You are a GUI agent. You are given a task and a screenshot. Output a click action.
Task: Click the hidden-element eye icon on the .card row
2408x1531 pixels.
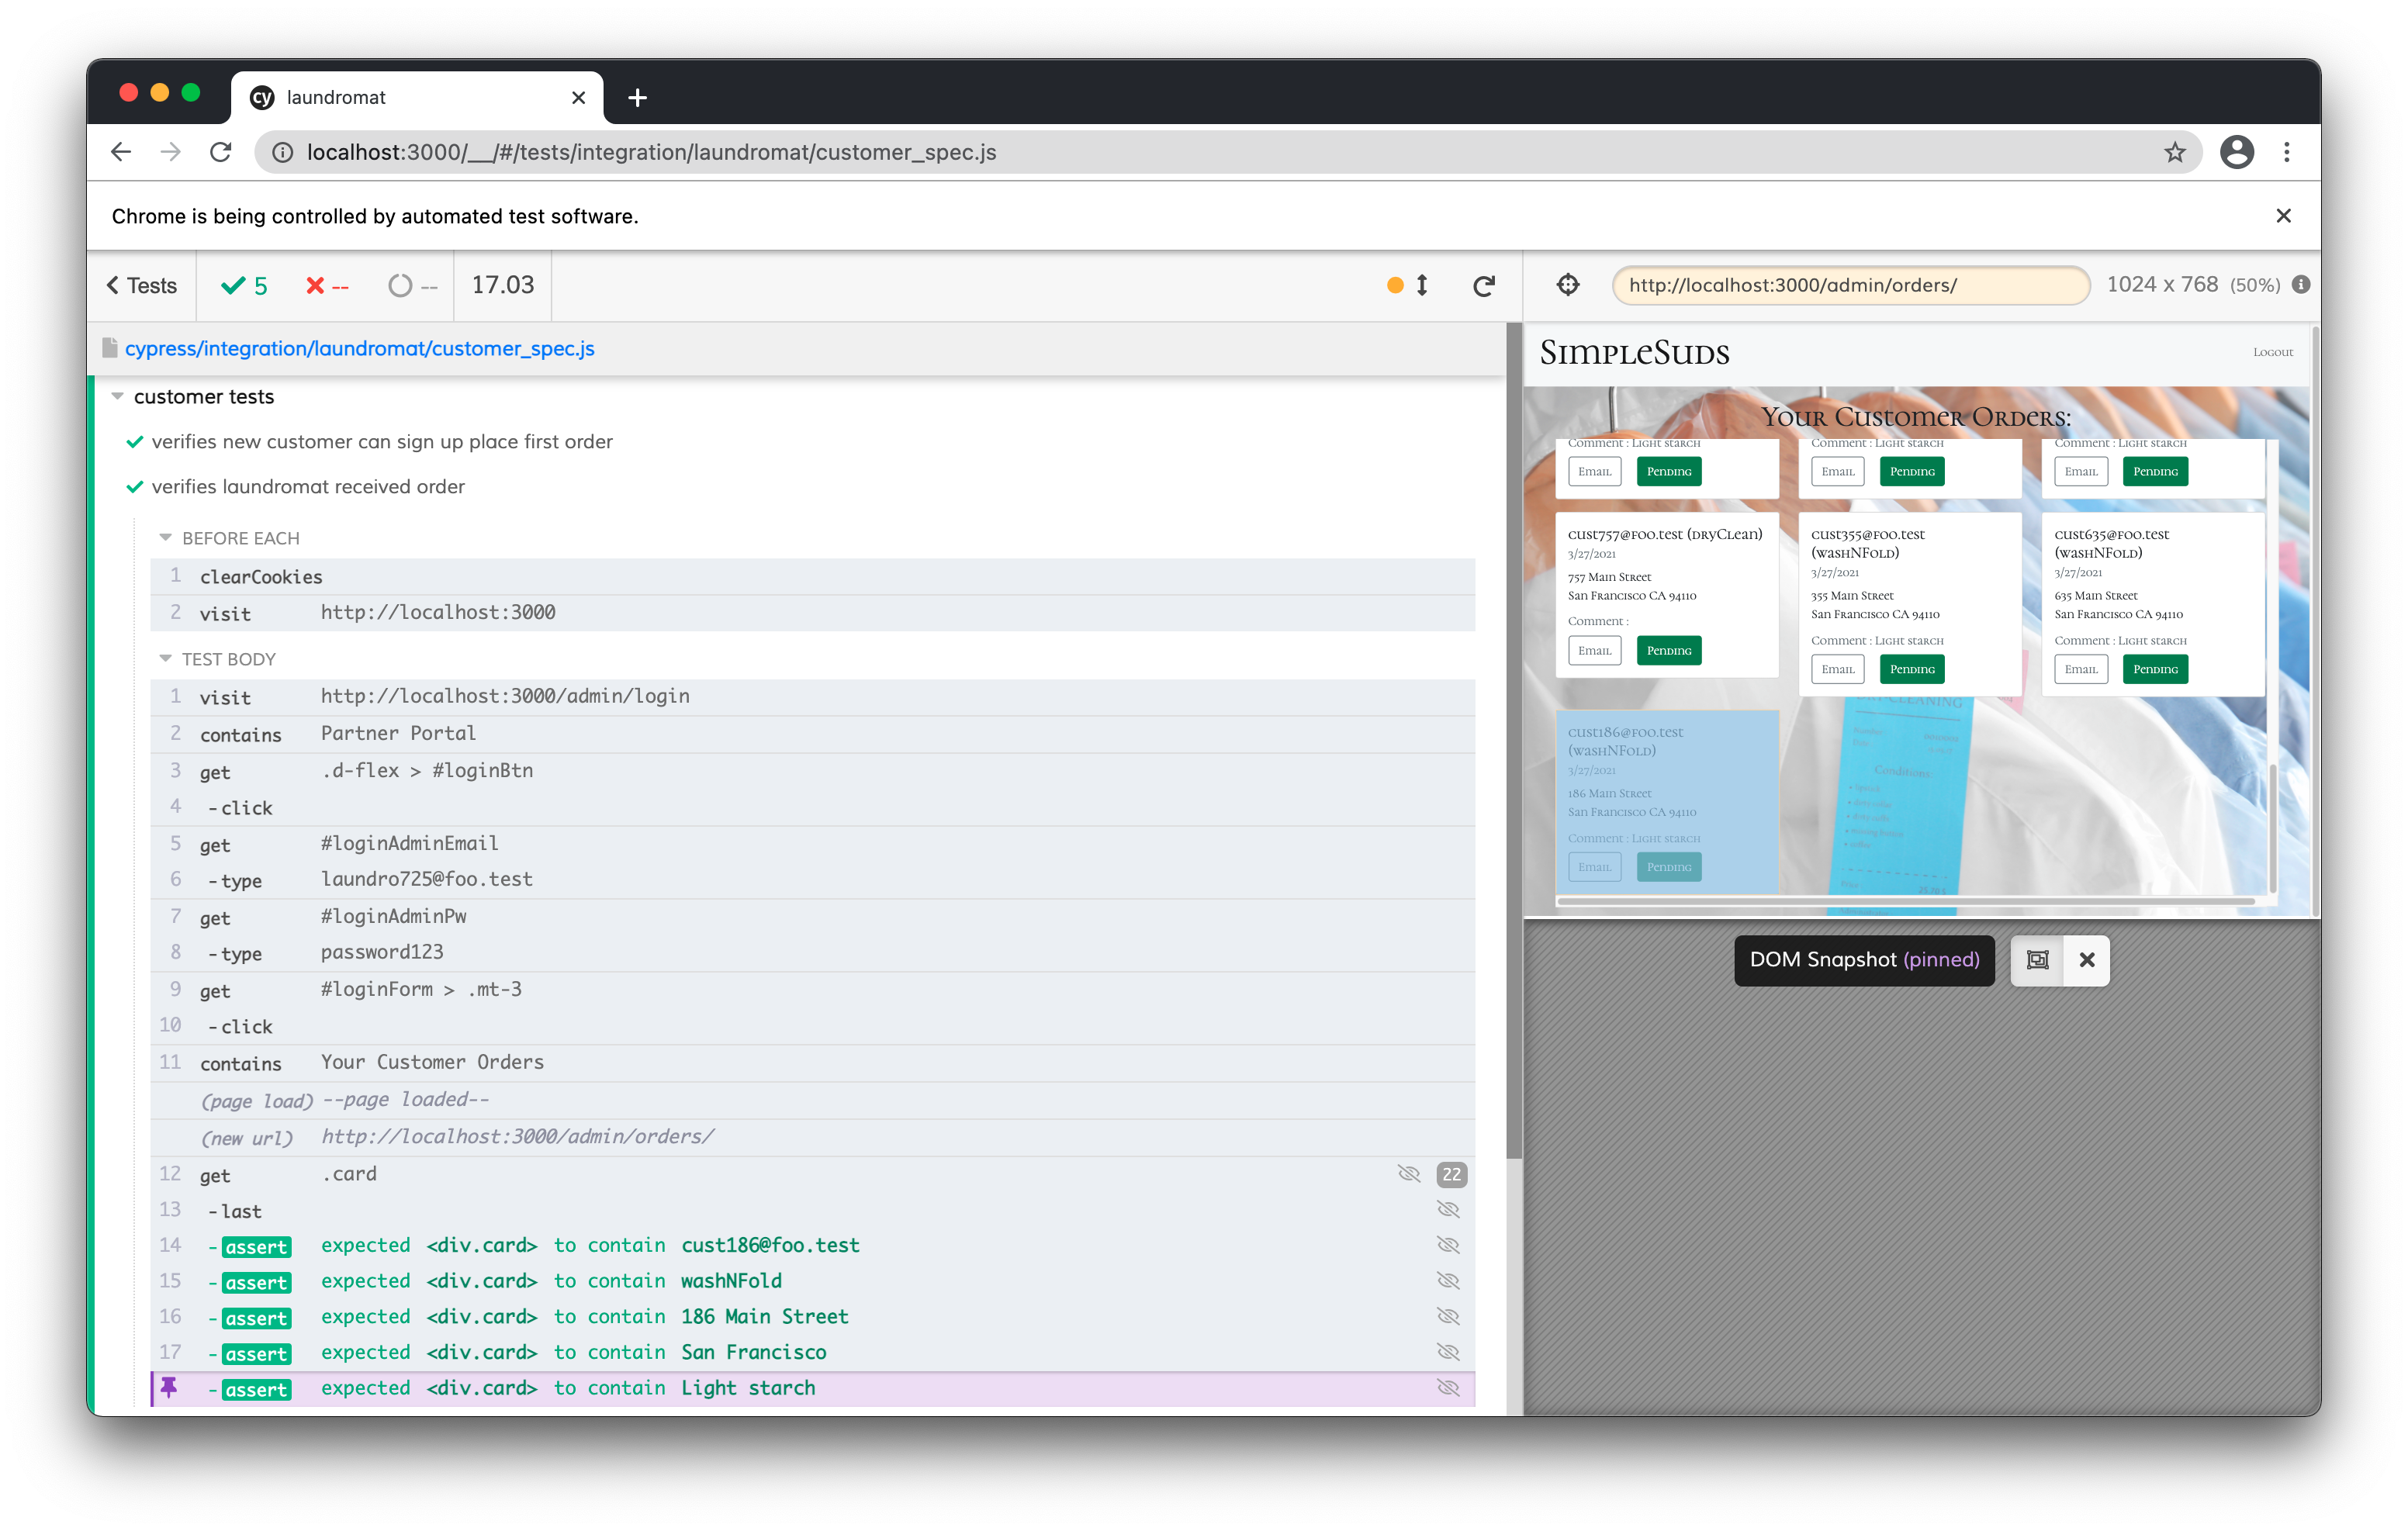[1410, 1175]
